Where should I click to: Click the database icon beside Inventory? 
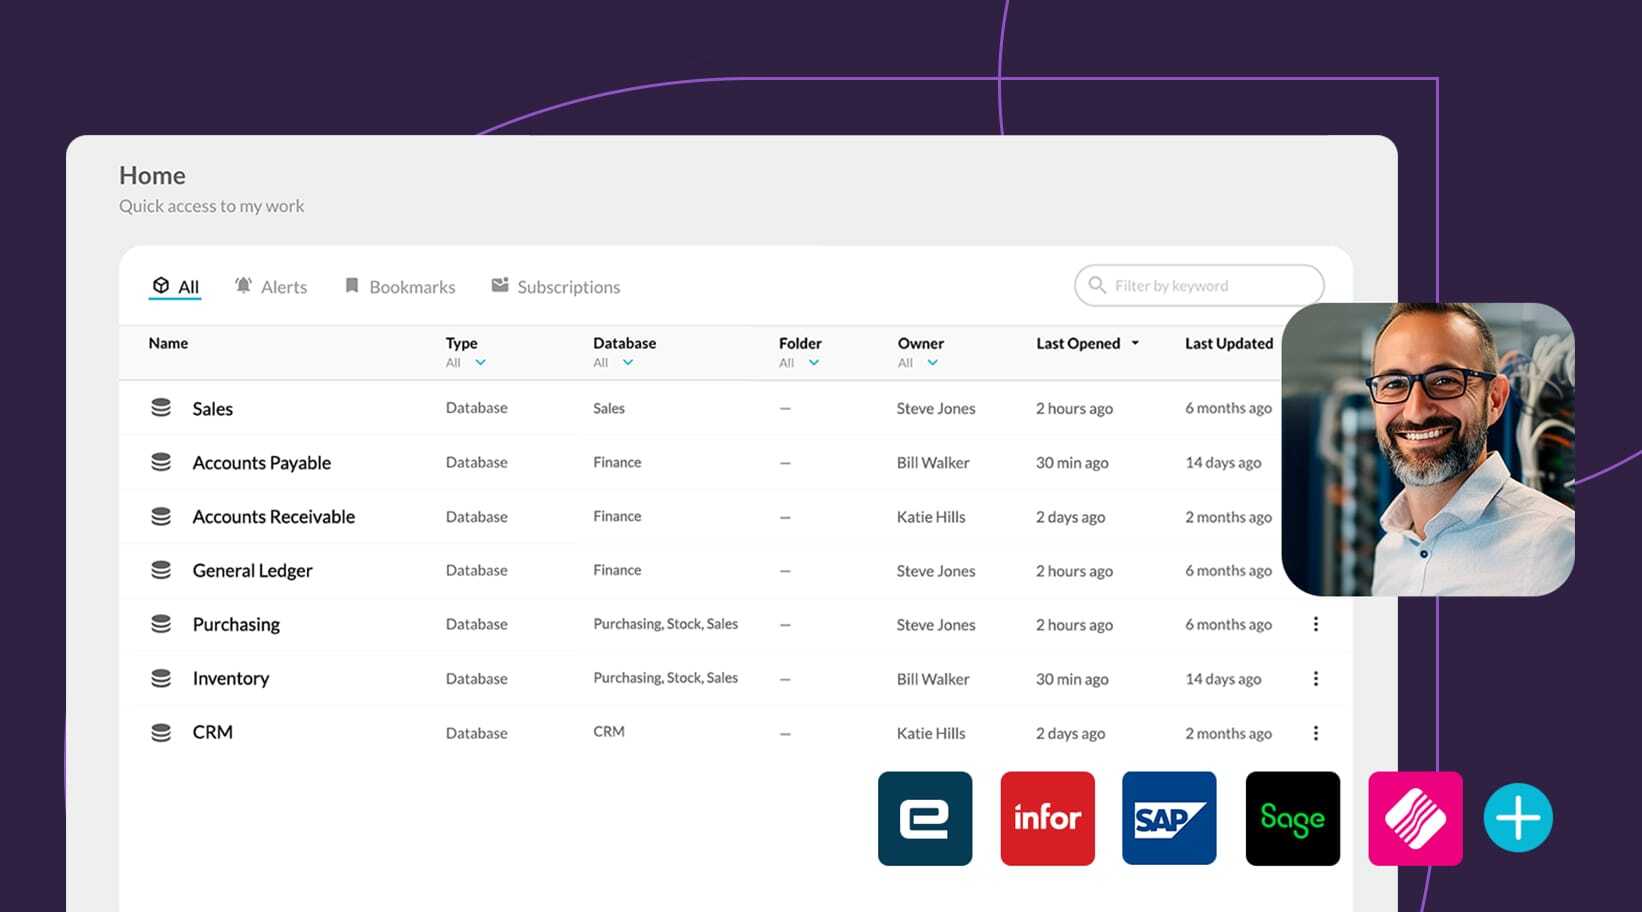161,678
